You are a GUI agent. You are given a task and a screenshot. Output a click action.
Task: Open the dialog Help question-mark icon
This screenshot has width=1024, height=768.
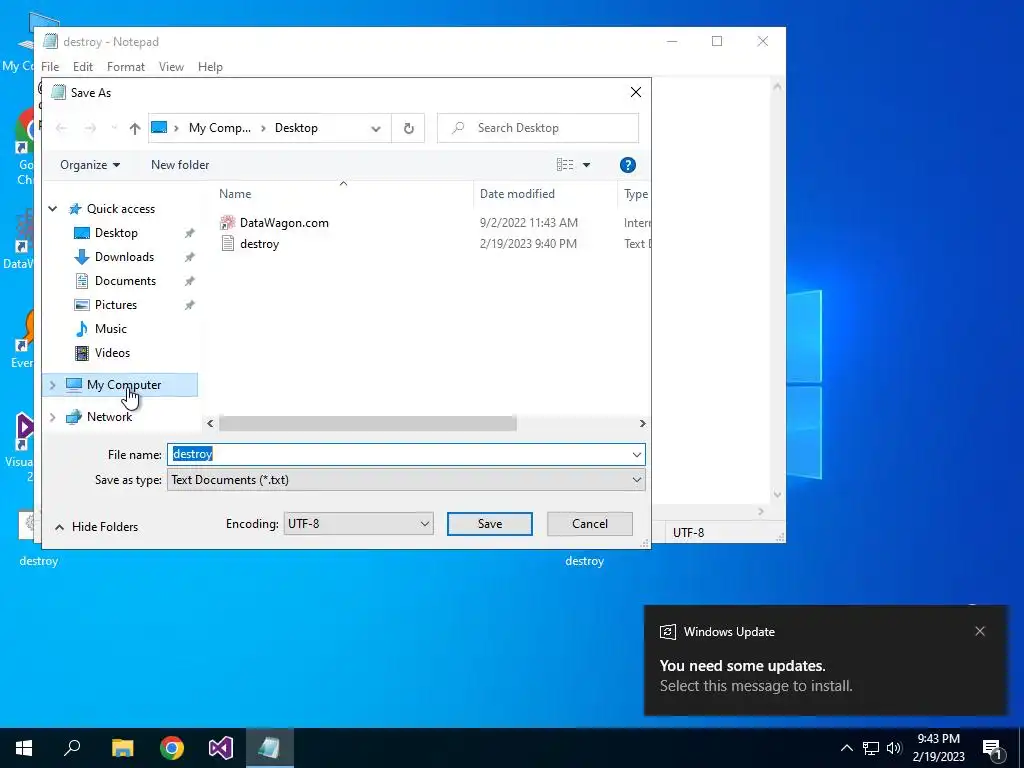point(627,165)
